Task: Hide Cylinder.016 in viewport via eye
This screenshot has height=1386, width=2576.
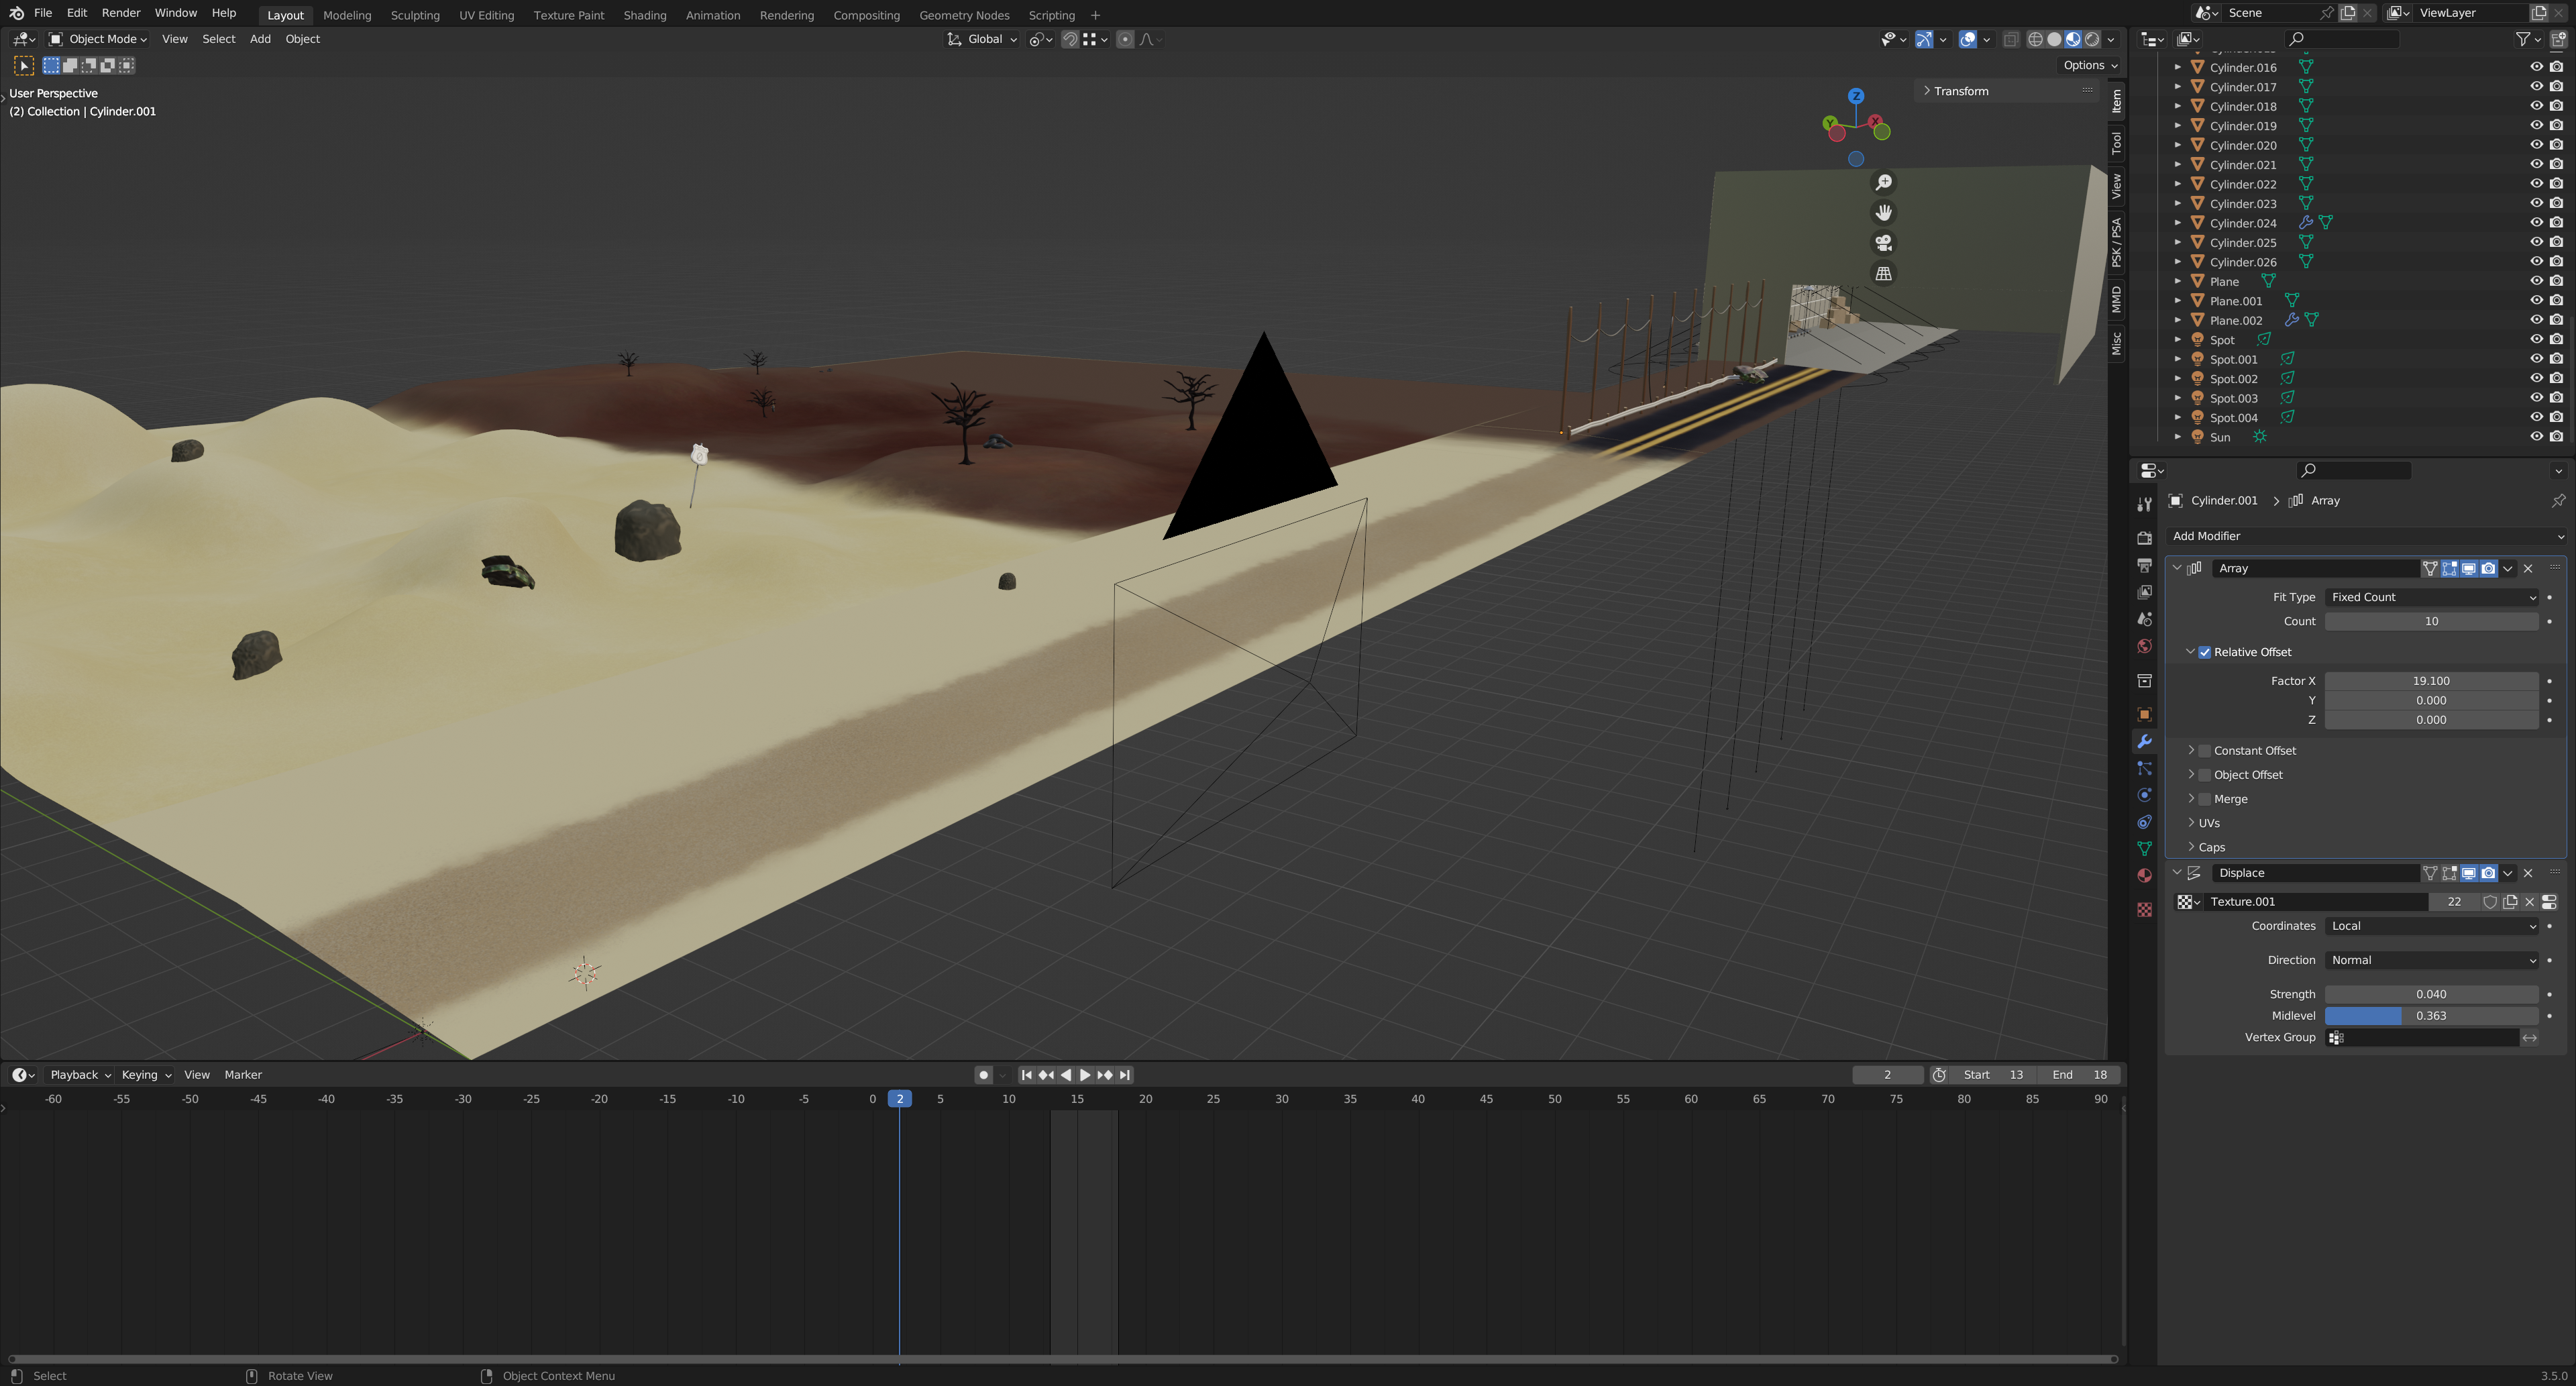Action: [x=2536, y=67]
